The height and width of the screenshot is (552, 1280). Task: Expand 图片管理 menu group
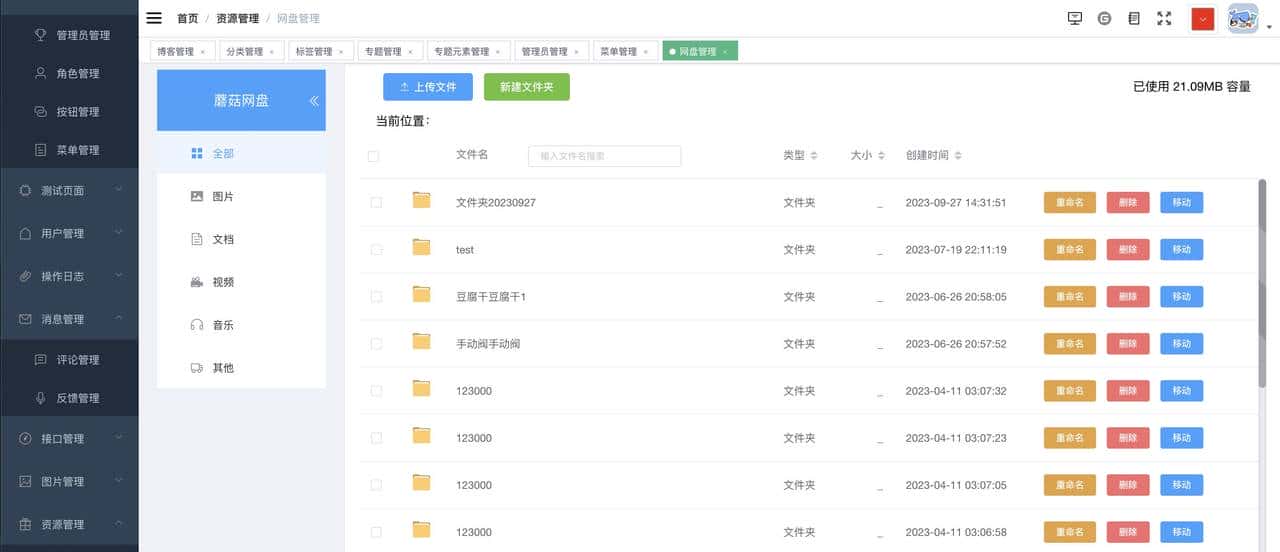click(69, 481)
